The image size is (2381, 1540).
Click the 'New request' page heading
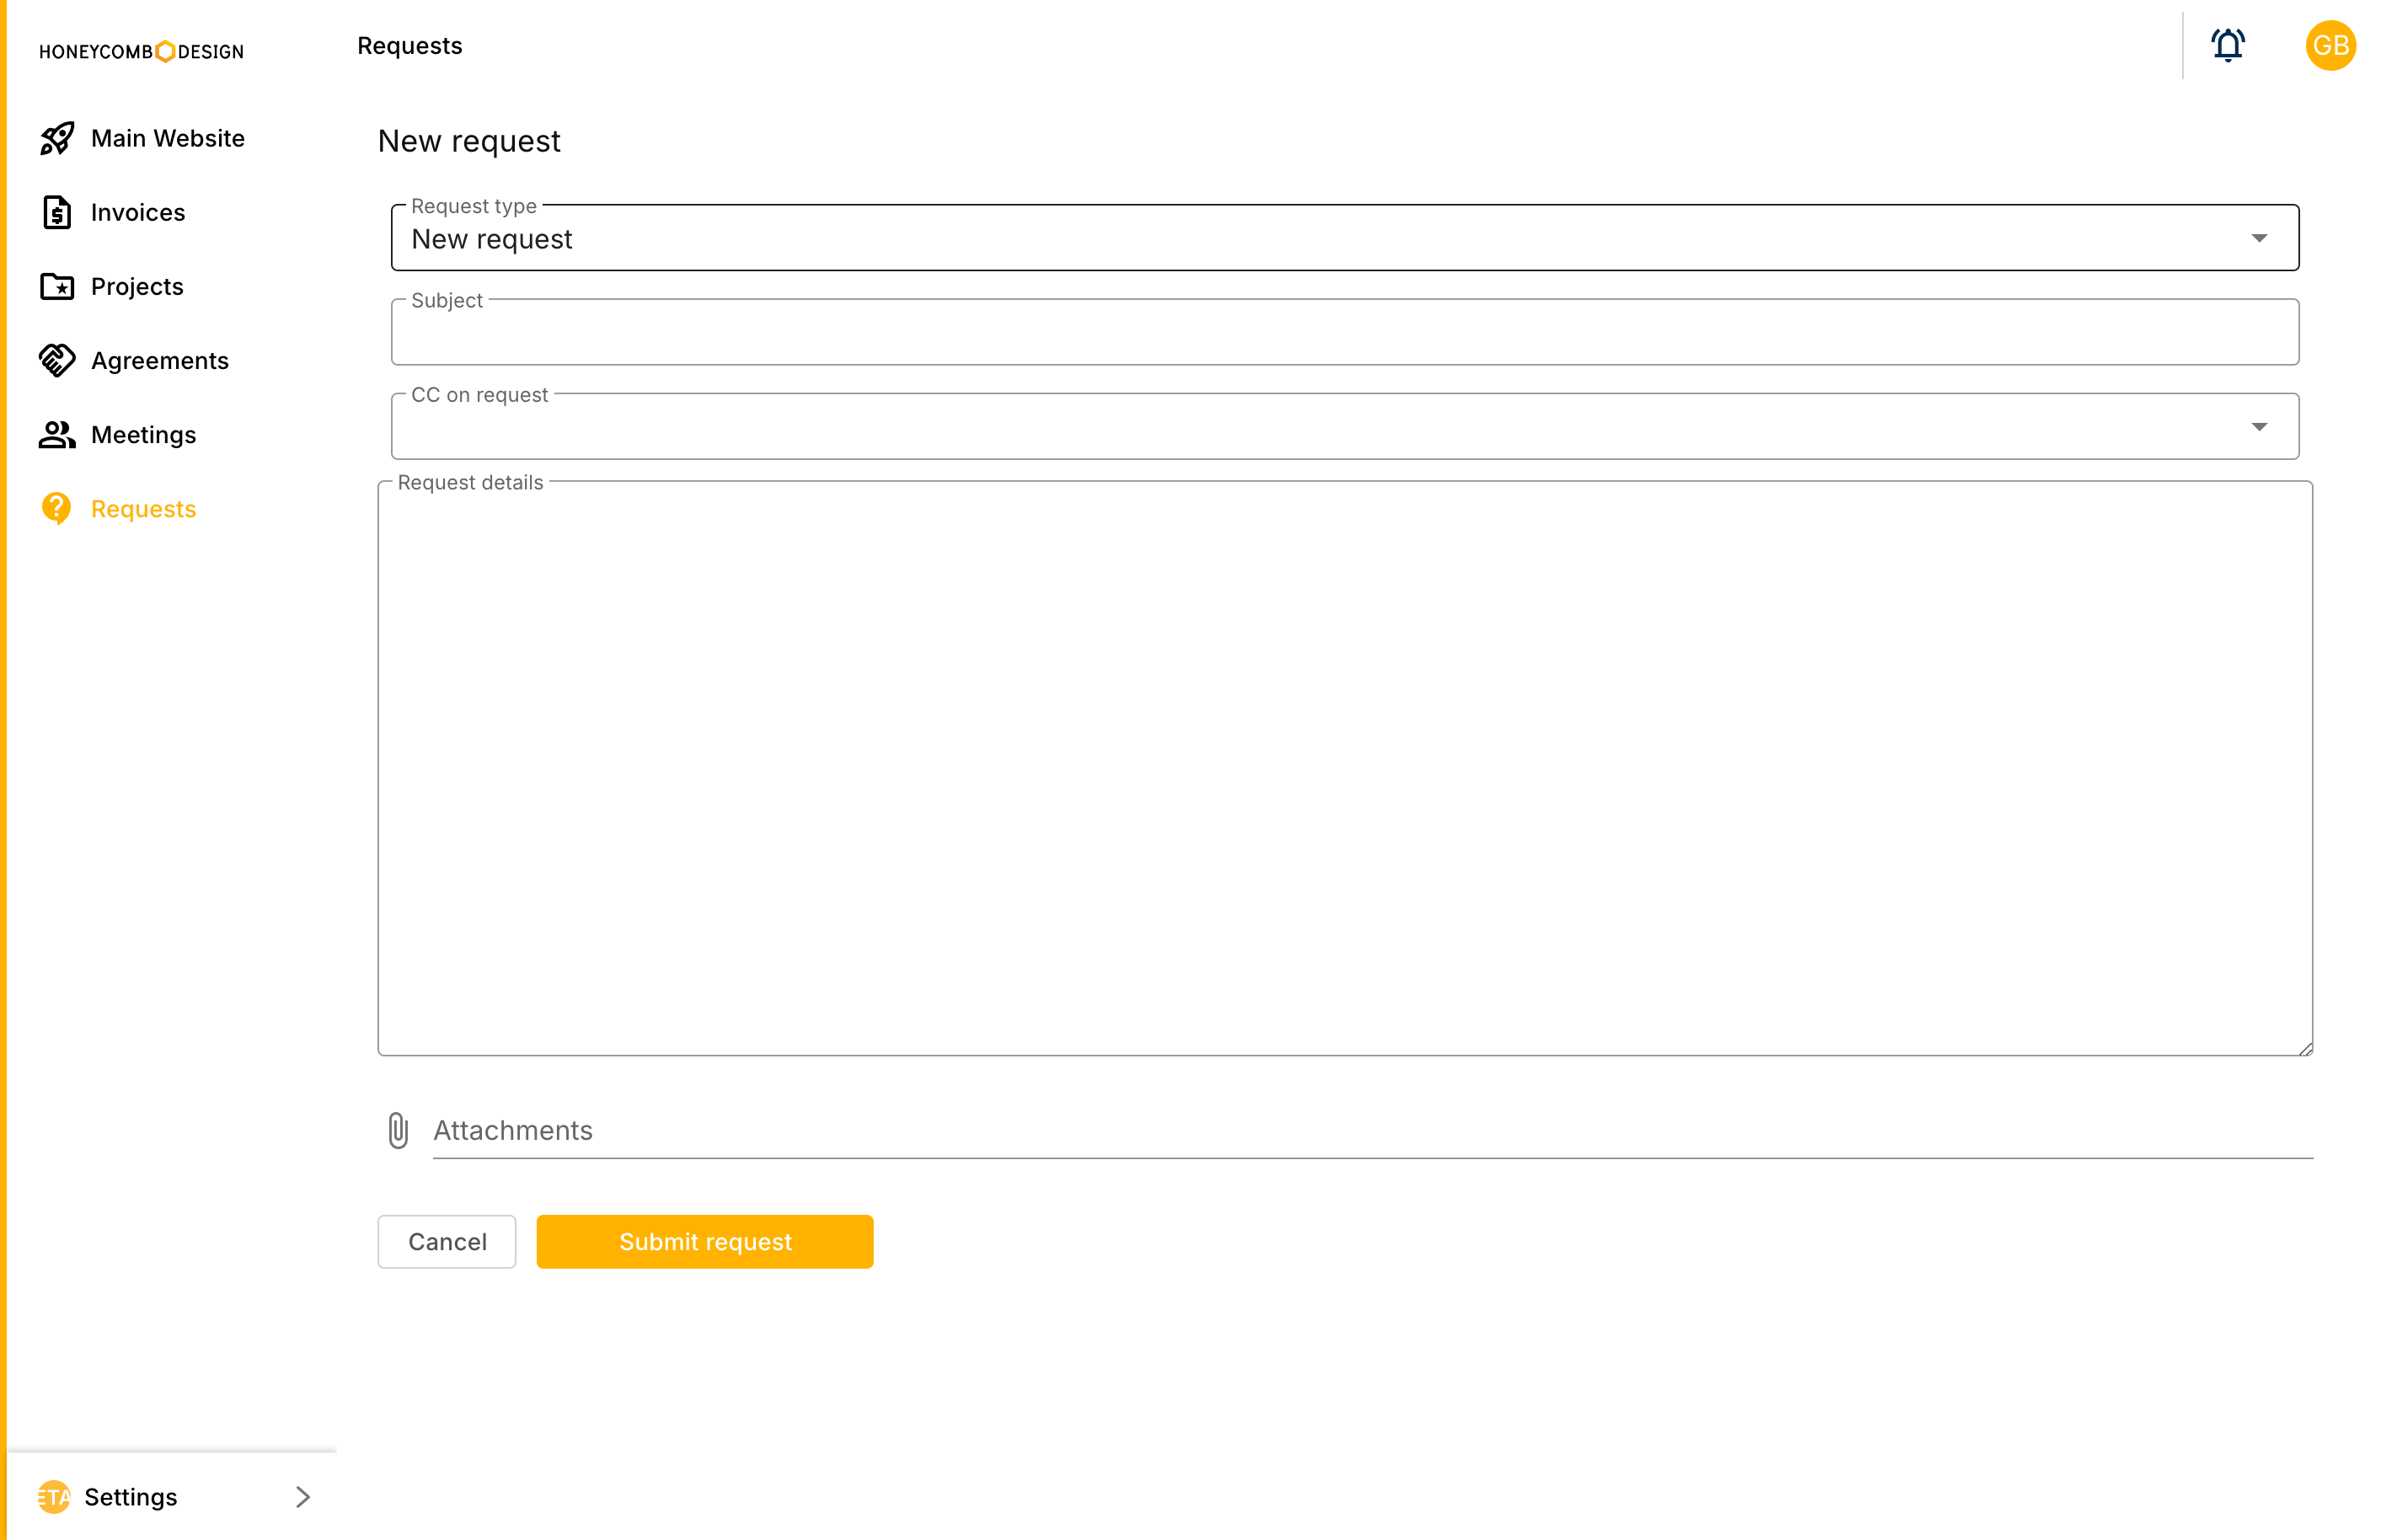(469, 141)
